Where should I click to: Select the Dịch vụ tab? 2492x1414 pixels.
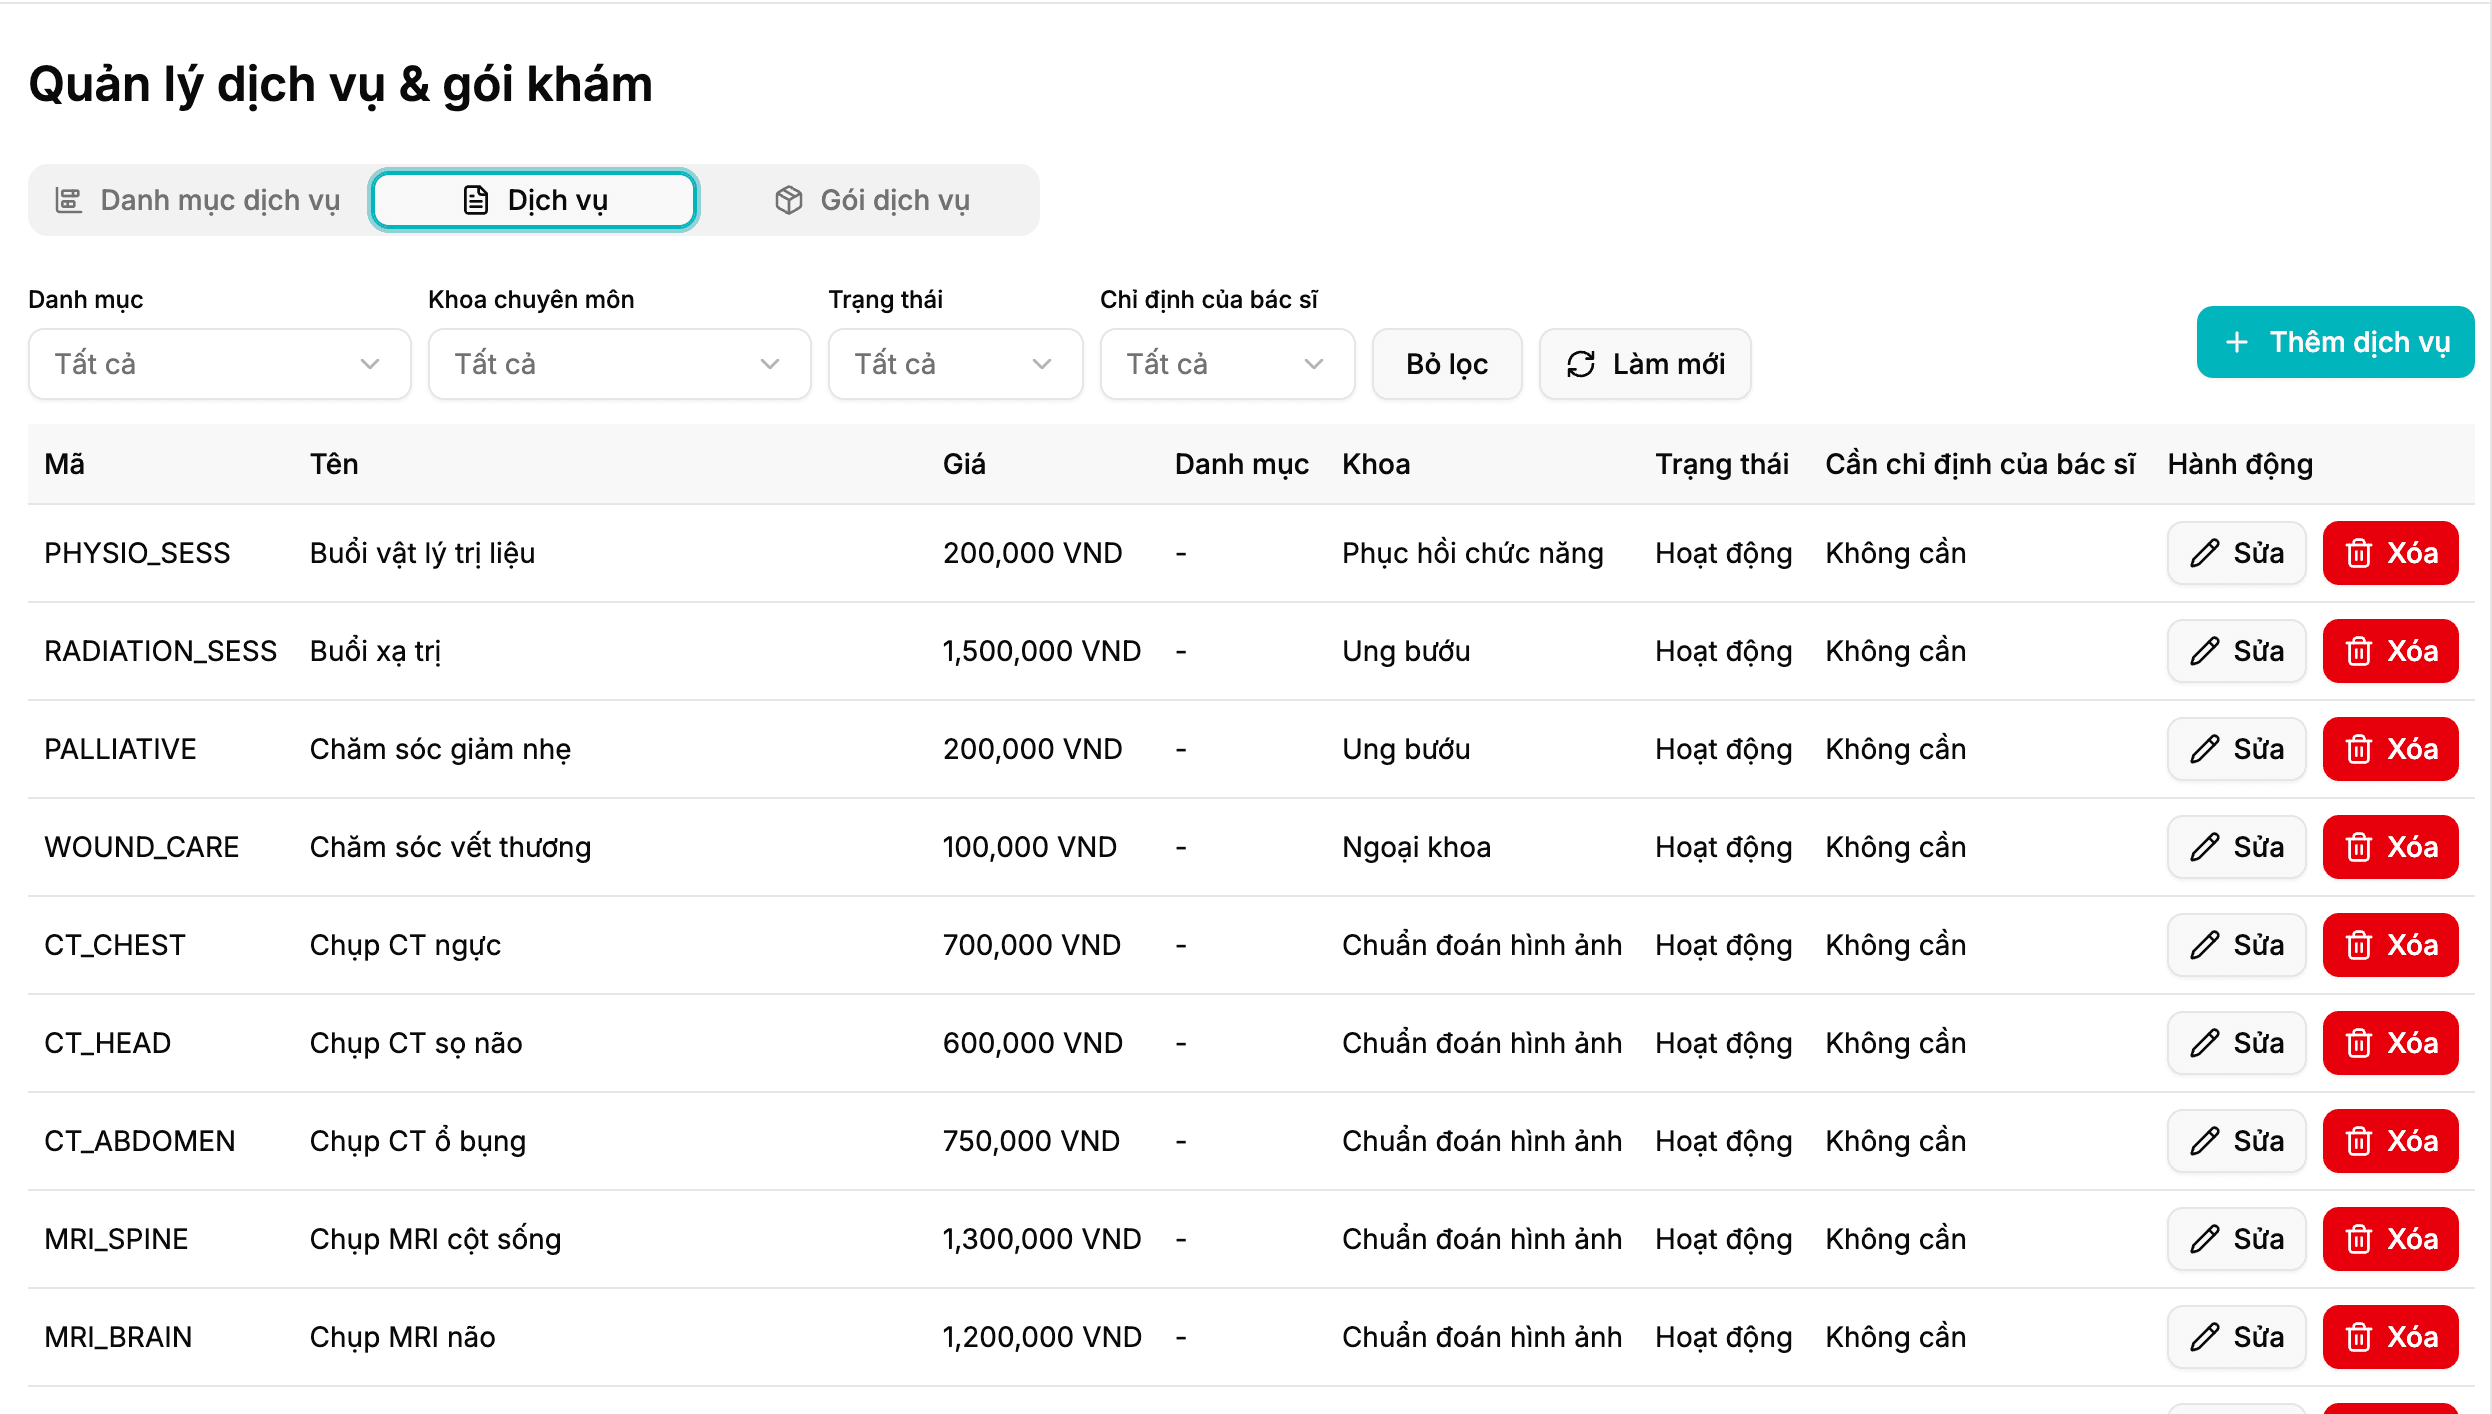pos(534,200)
